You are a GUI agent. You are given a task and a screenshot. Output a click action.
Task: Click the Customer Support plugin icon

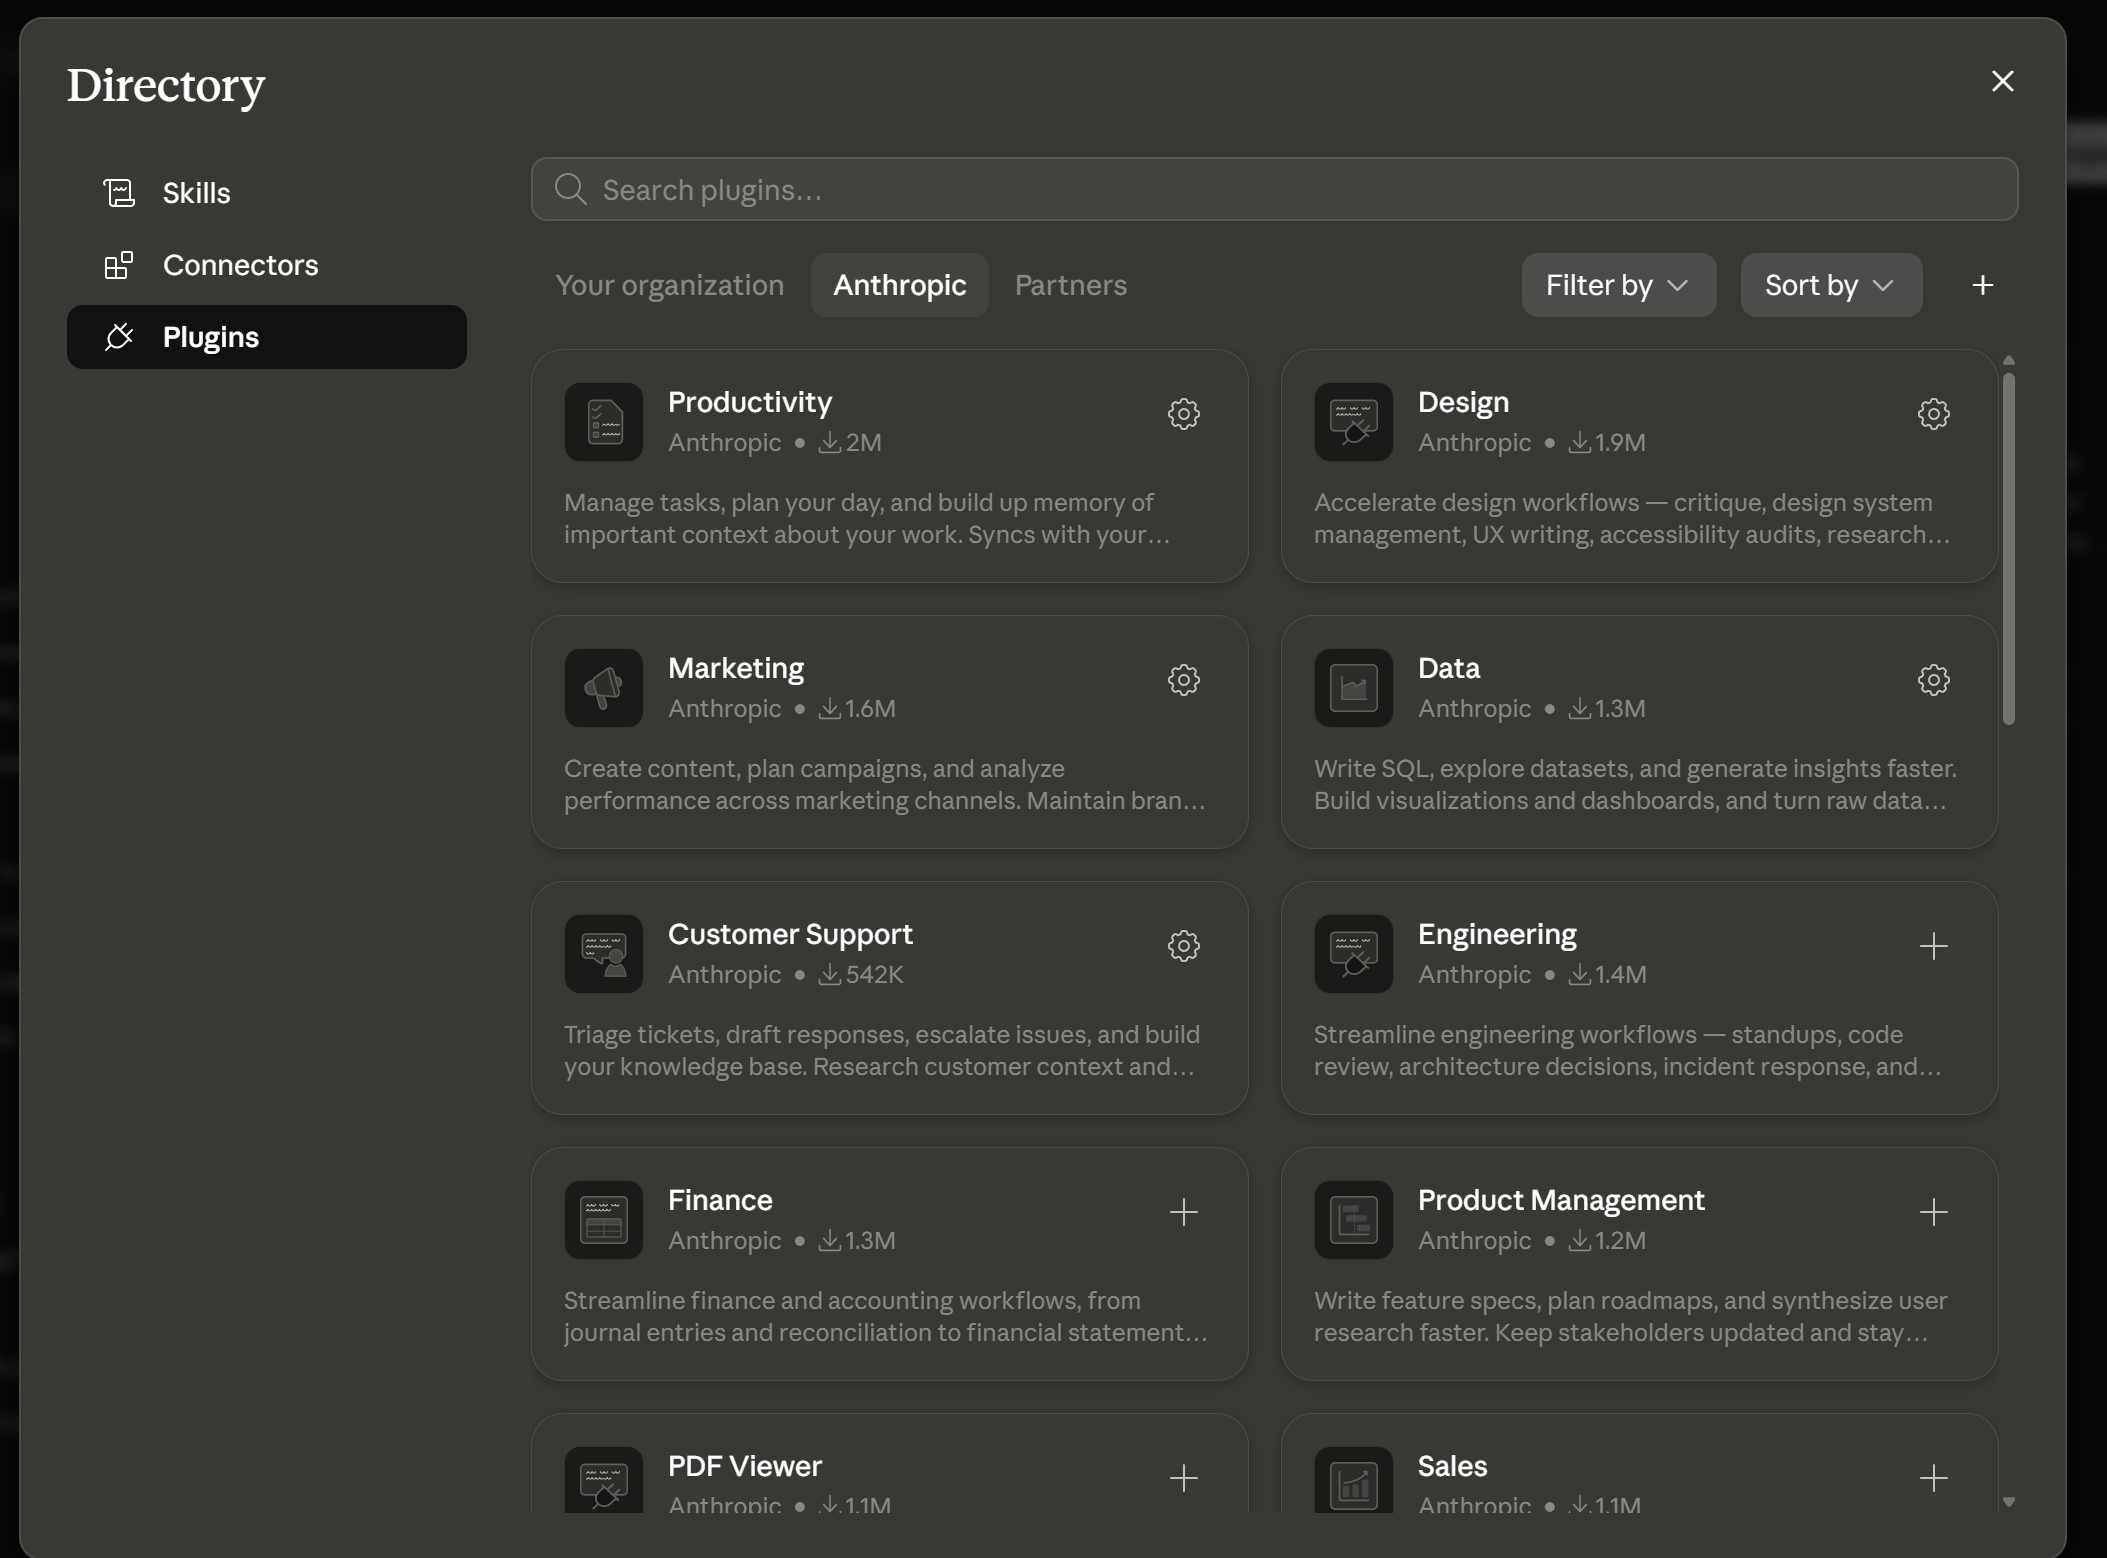603,954
